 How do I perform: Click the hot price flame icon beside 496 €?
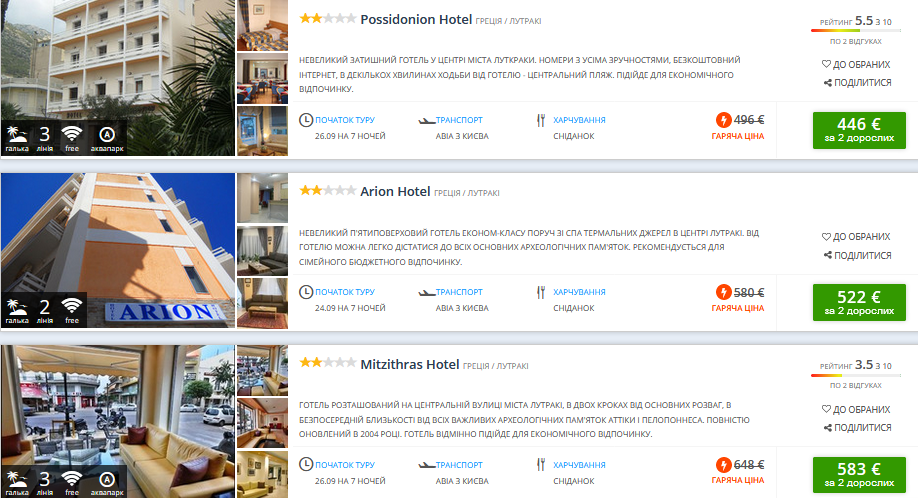(724, 120)
